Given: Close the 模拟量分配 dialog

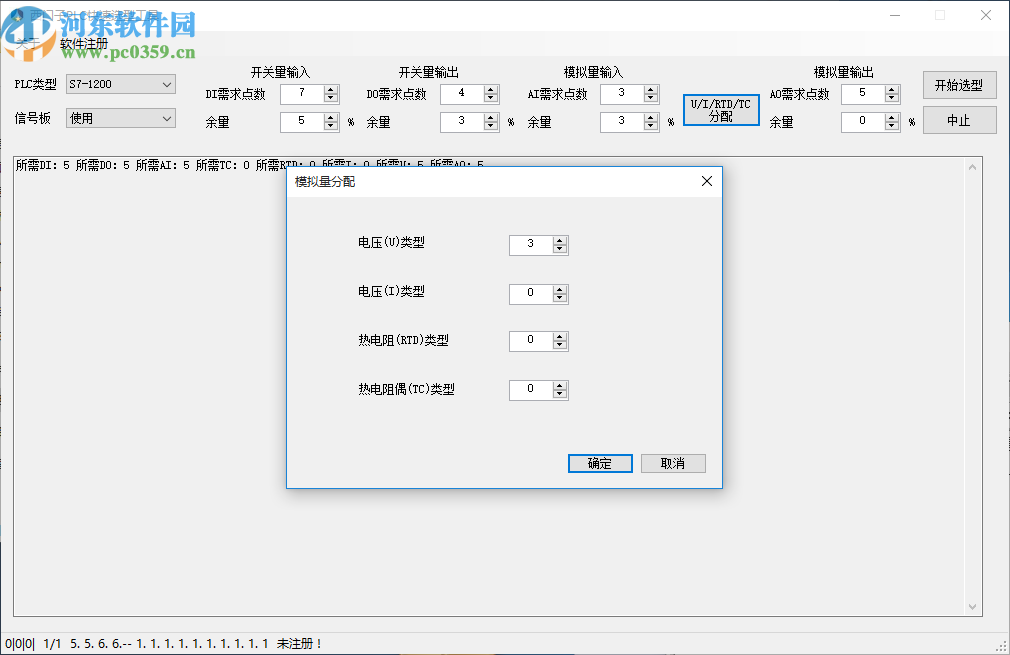Looking at the screenshot, I should point(706,181).
